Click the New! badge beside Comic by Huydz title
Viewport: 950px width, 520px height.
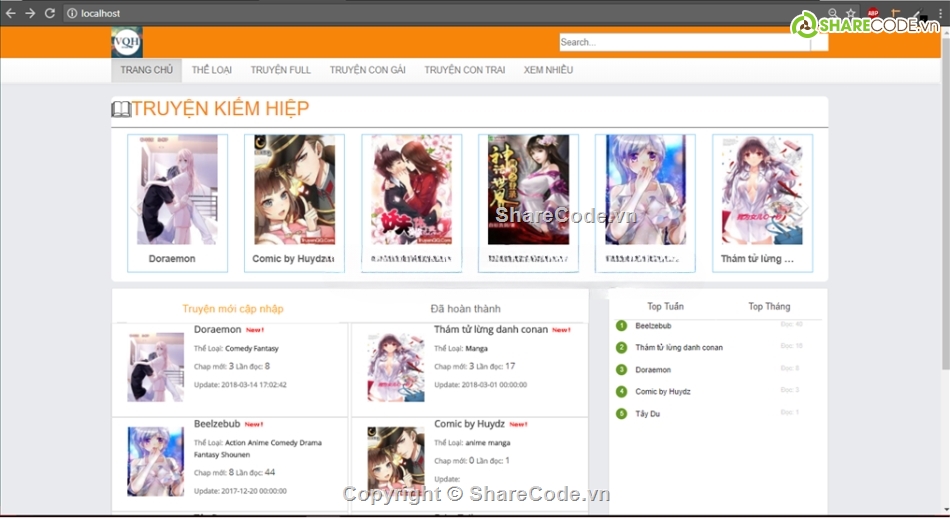pyautogui.click(x=518, y=425)
